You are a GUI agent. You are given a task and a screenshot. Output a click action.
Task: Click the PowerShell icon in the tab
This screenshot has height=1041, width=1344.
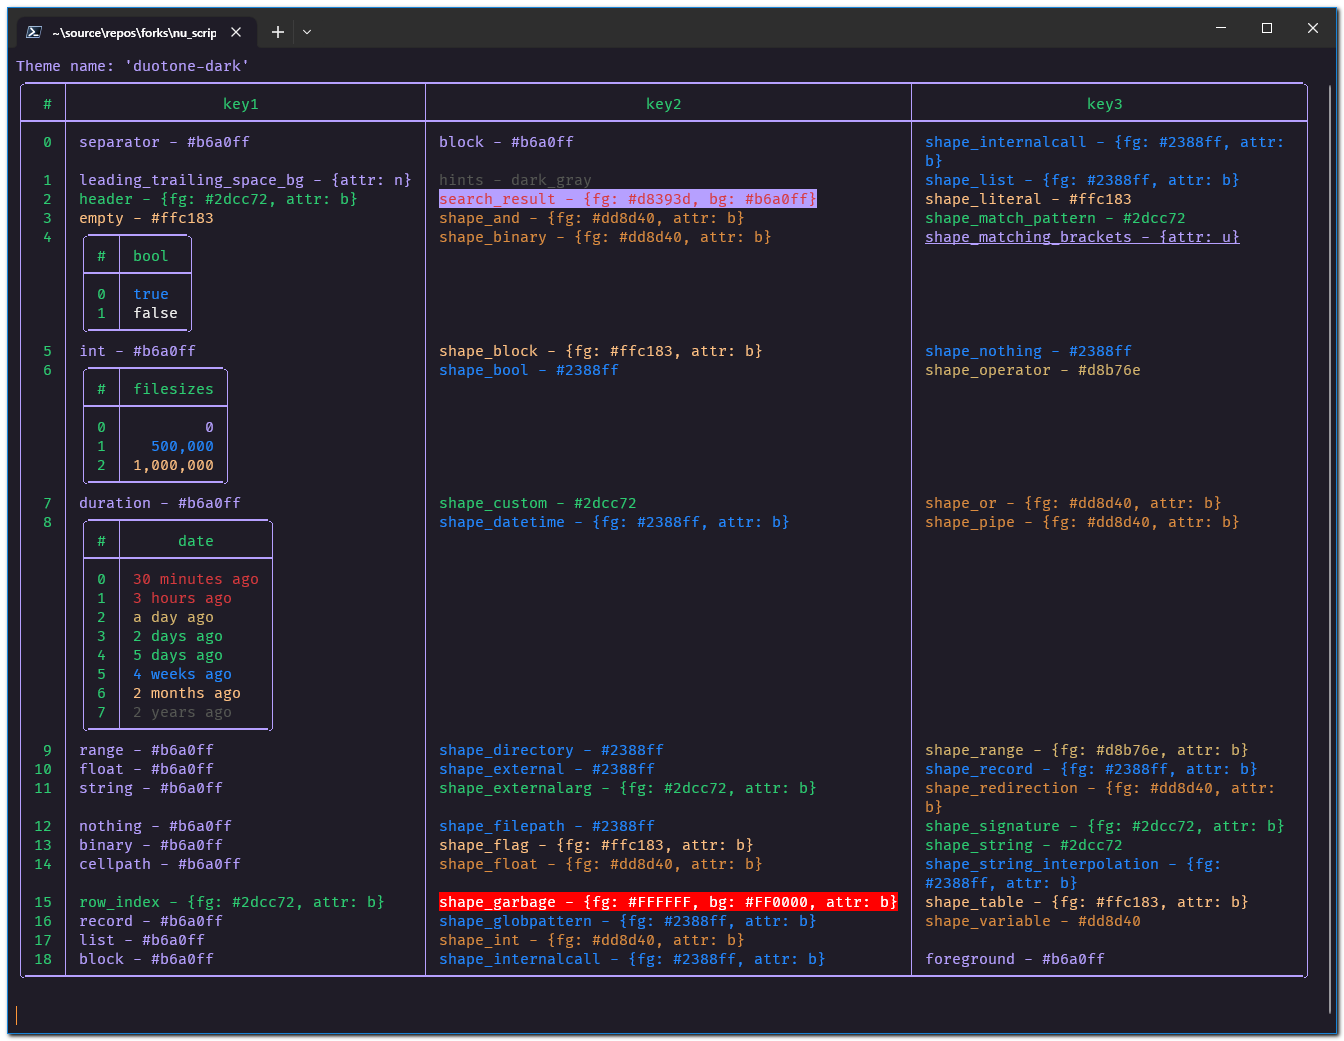point(33,32)
